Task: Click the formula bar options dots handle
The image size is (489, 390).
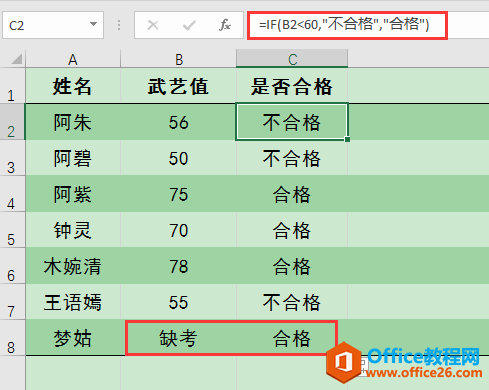Action: point(119,25)
